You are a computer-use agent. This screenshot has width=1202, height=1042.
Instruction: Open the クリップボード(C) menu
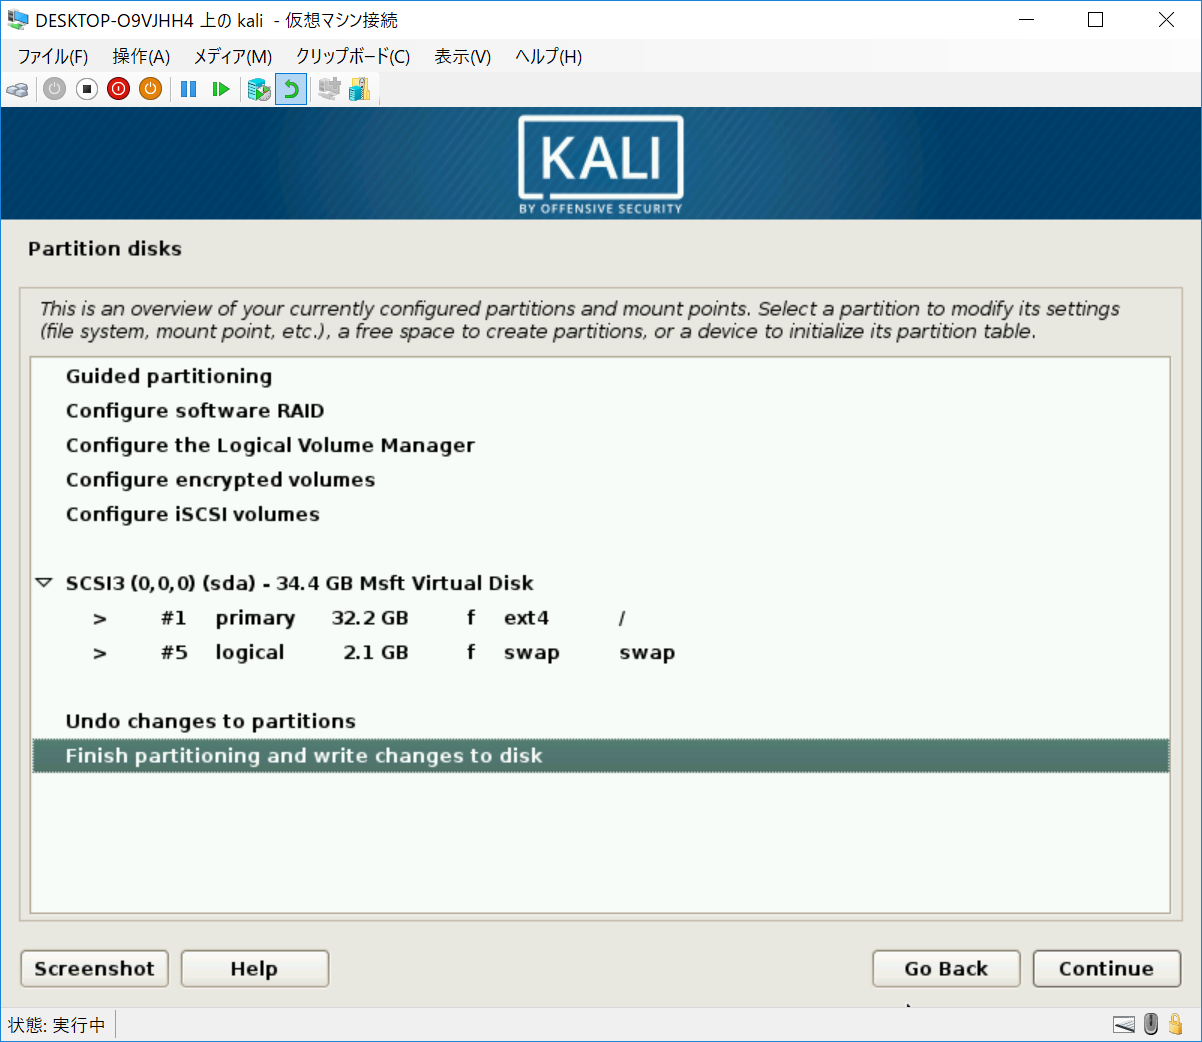pyautogui.click(x=352, y=57)
